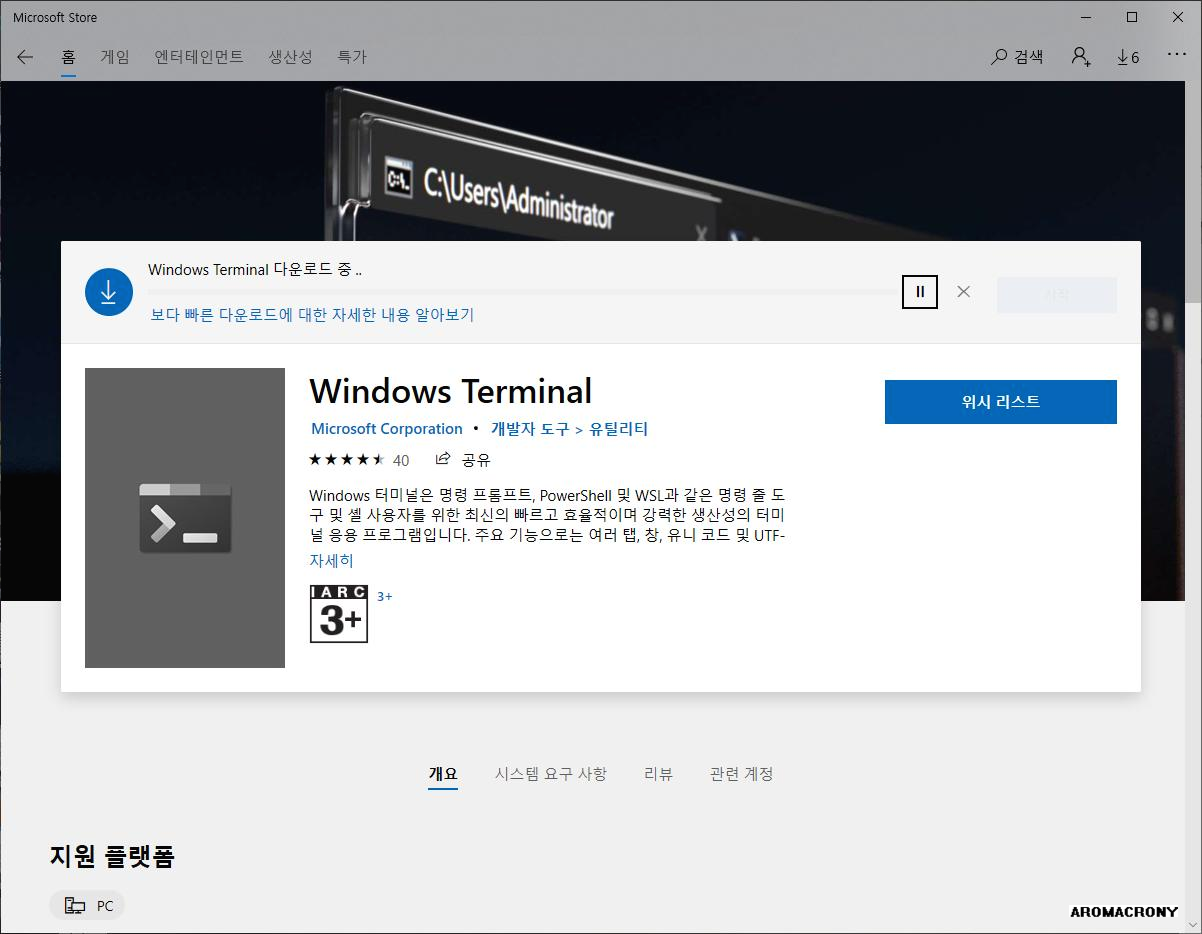This screenshot has height=934, width=1202.
Task: Click the PC platform chip
Action: pos(87,906)
